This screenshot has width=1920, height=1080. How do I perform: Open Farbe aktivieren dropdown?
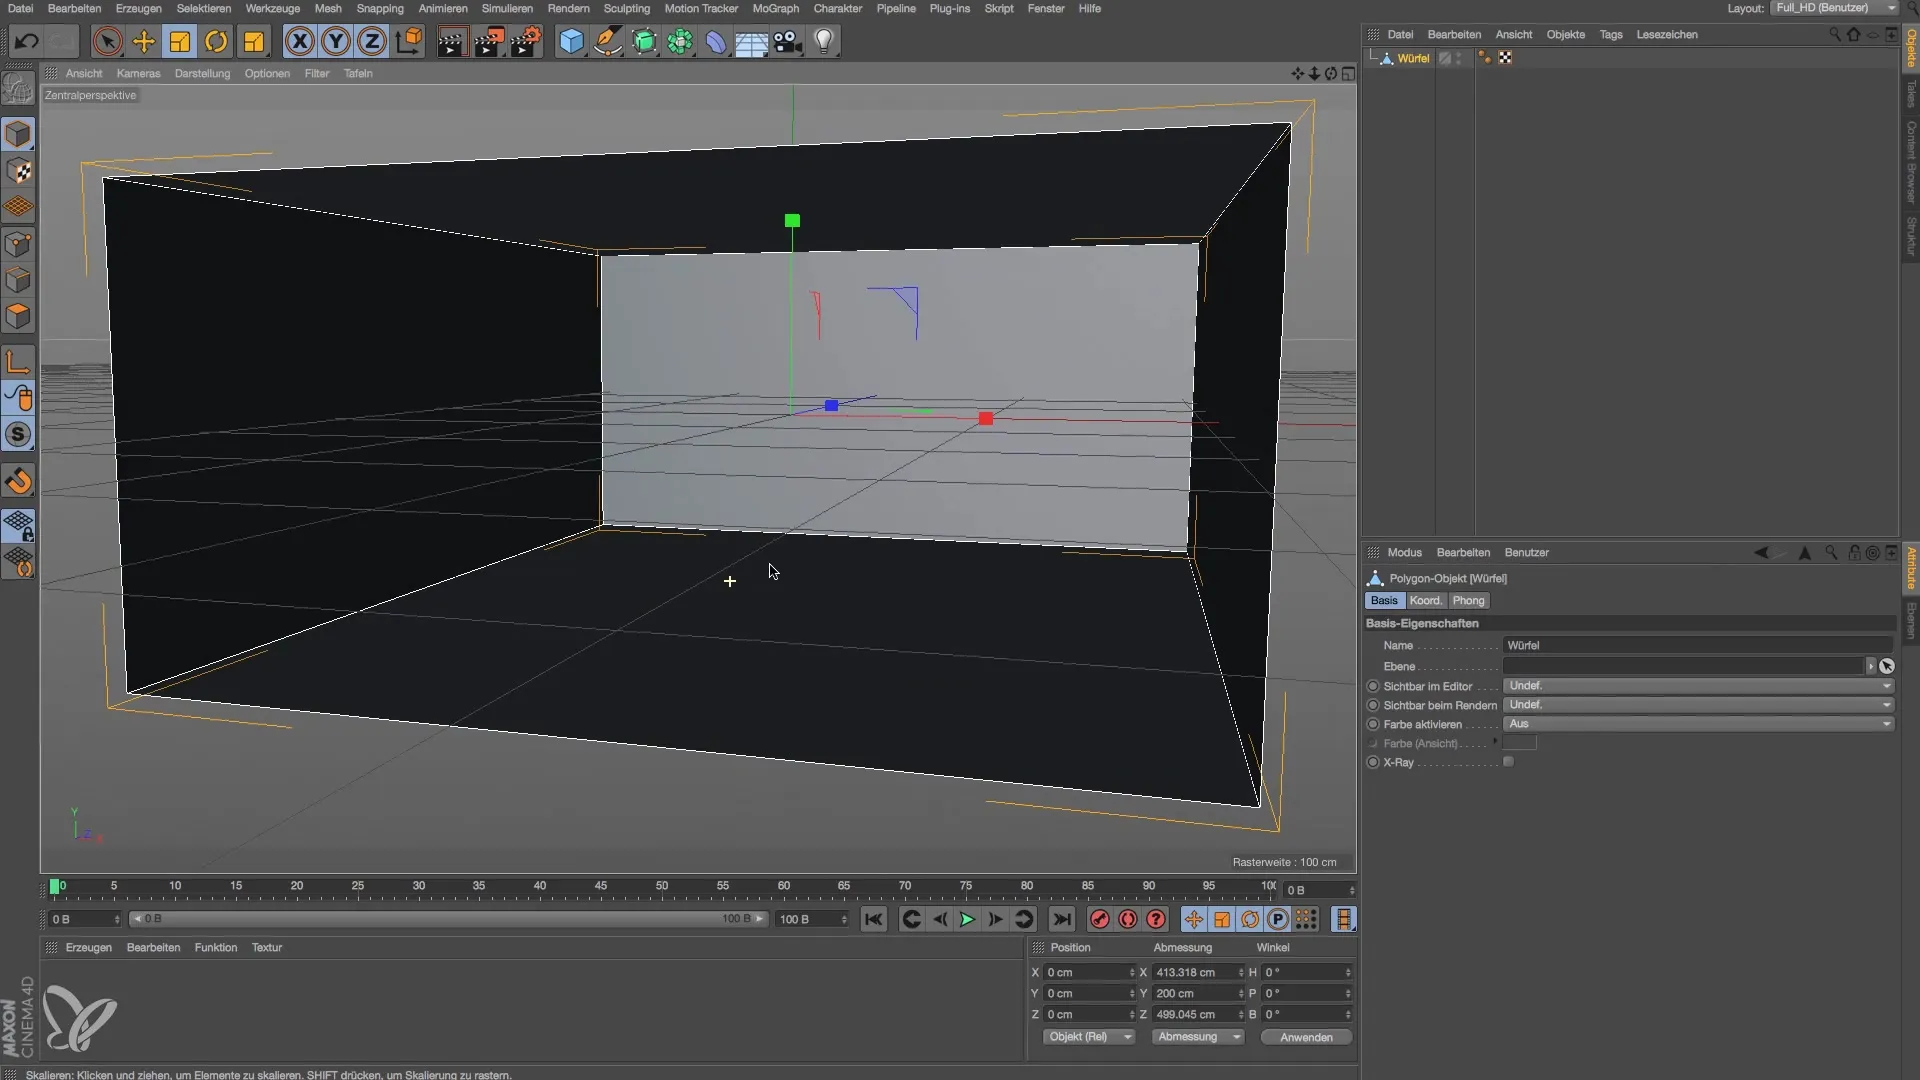pyautogui.click(x=1698, y=724)
